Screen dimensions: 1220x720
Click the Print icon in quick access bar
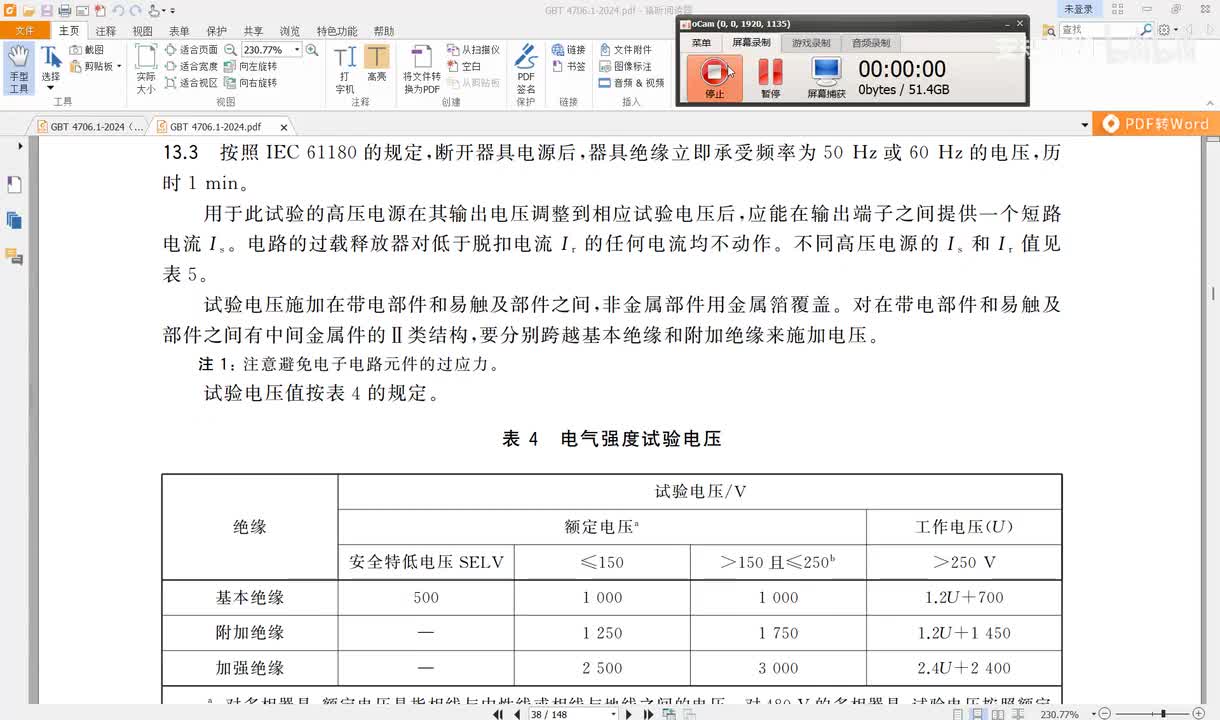(64, 10)
